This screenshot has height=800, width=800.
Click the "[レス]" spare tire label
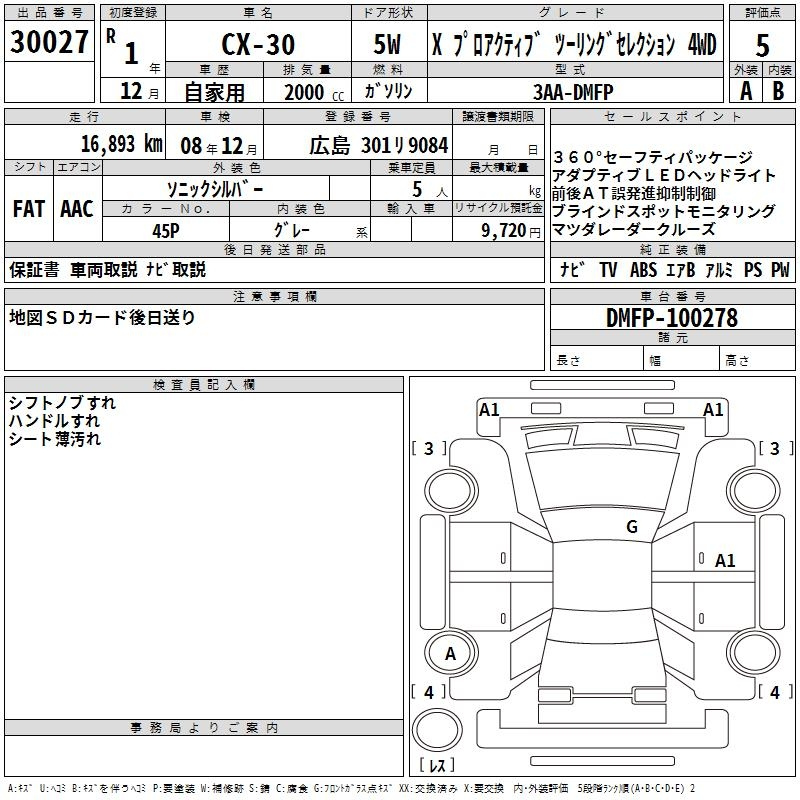click(x=437, y=764)
